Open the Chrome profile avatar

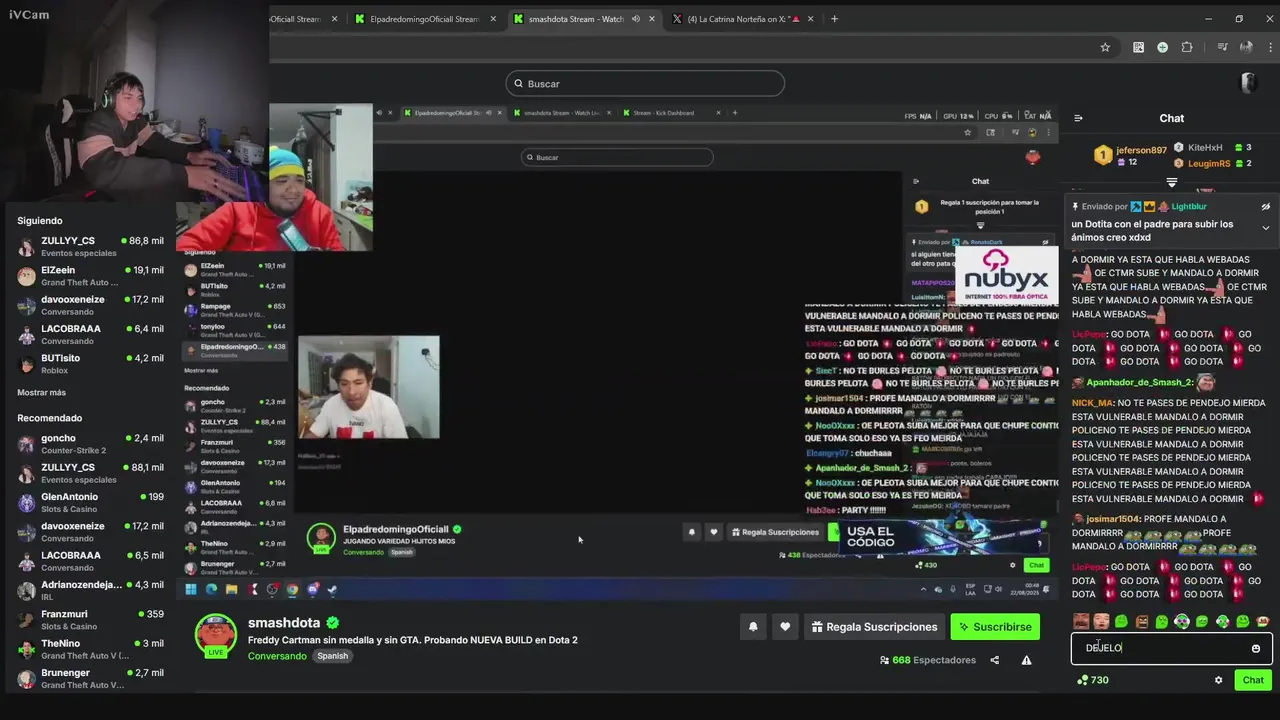pos(1246,47)
